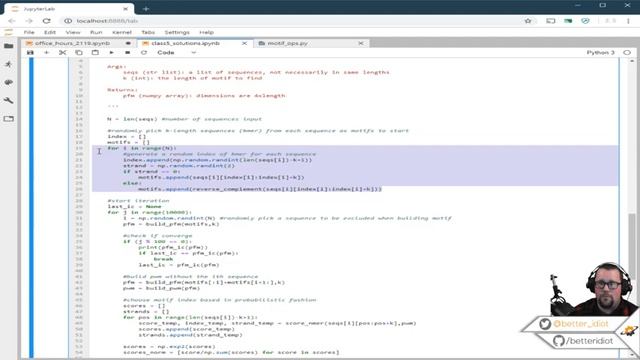The height and width of the screenshot is (360, 640).
Task: Open the cell type Code dropdown
Action: [176, 53]
